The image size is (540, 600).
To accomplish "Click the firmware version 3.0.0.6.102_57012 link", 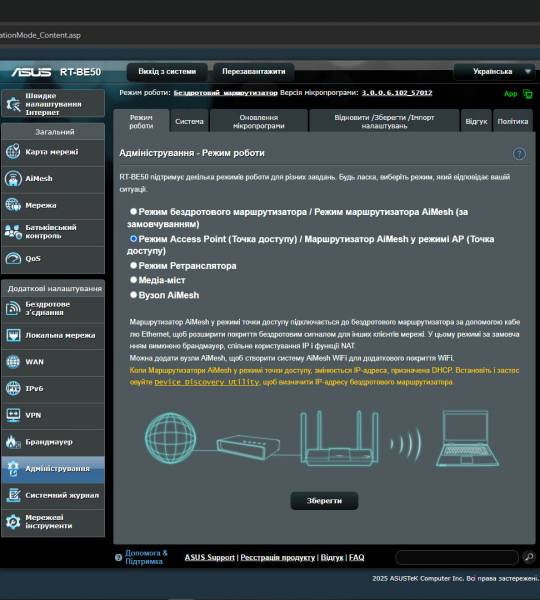I will tap(397, 93).
